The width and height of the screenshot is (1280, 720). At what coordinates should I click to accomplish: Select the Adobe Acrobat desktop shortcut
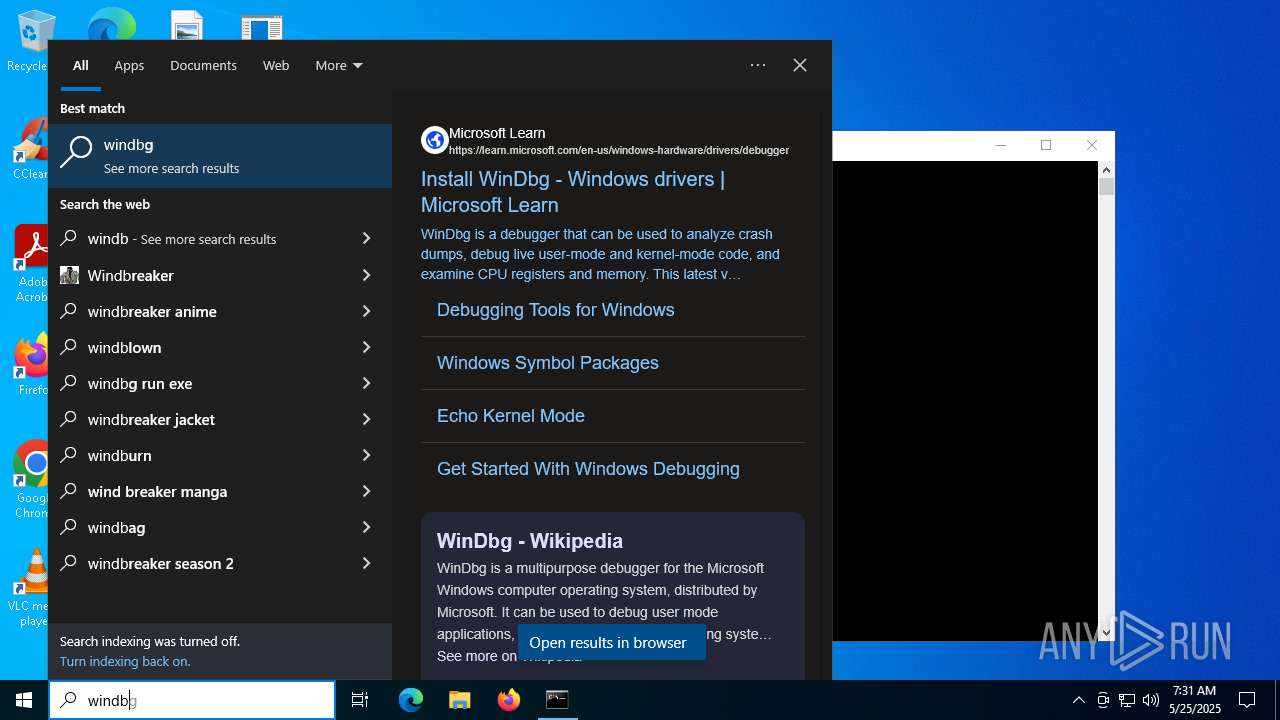pyautogui.click(x=30, y=263)
